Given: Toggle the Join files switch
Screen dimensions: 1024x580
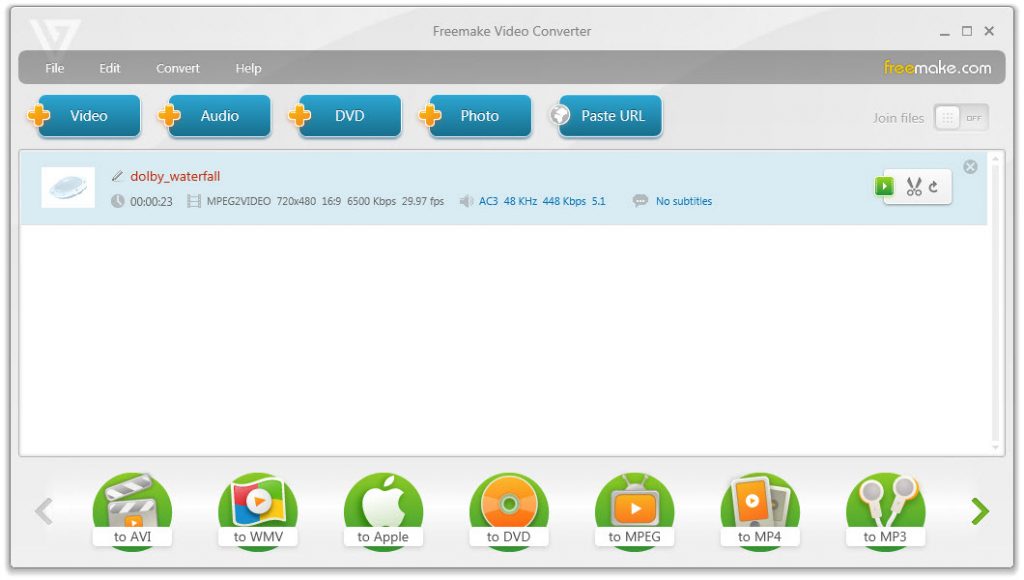Looking at the screenshot, I should (961, 118).
